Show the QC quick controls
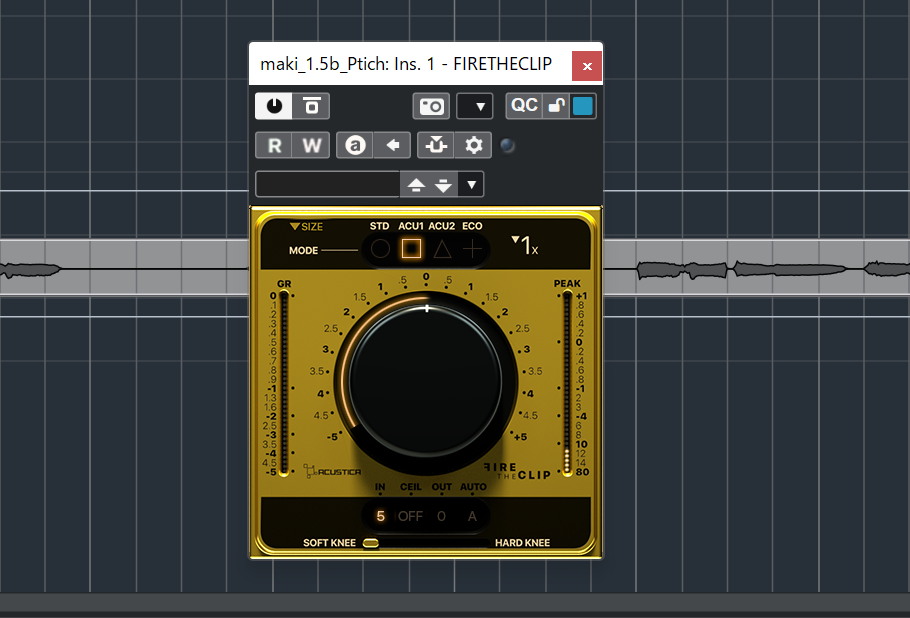 point(524,106)
